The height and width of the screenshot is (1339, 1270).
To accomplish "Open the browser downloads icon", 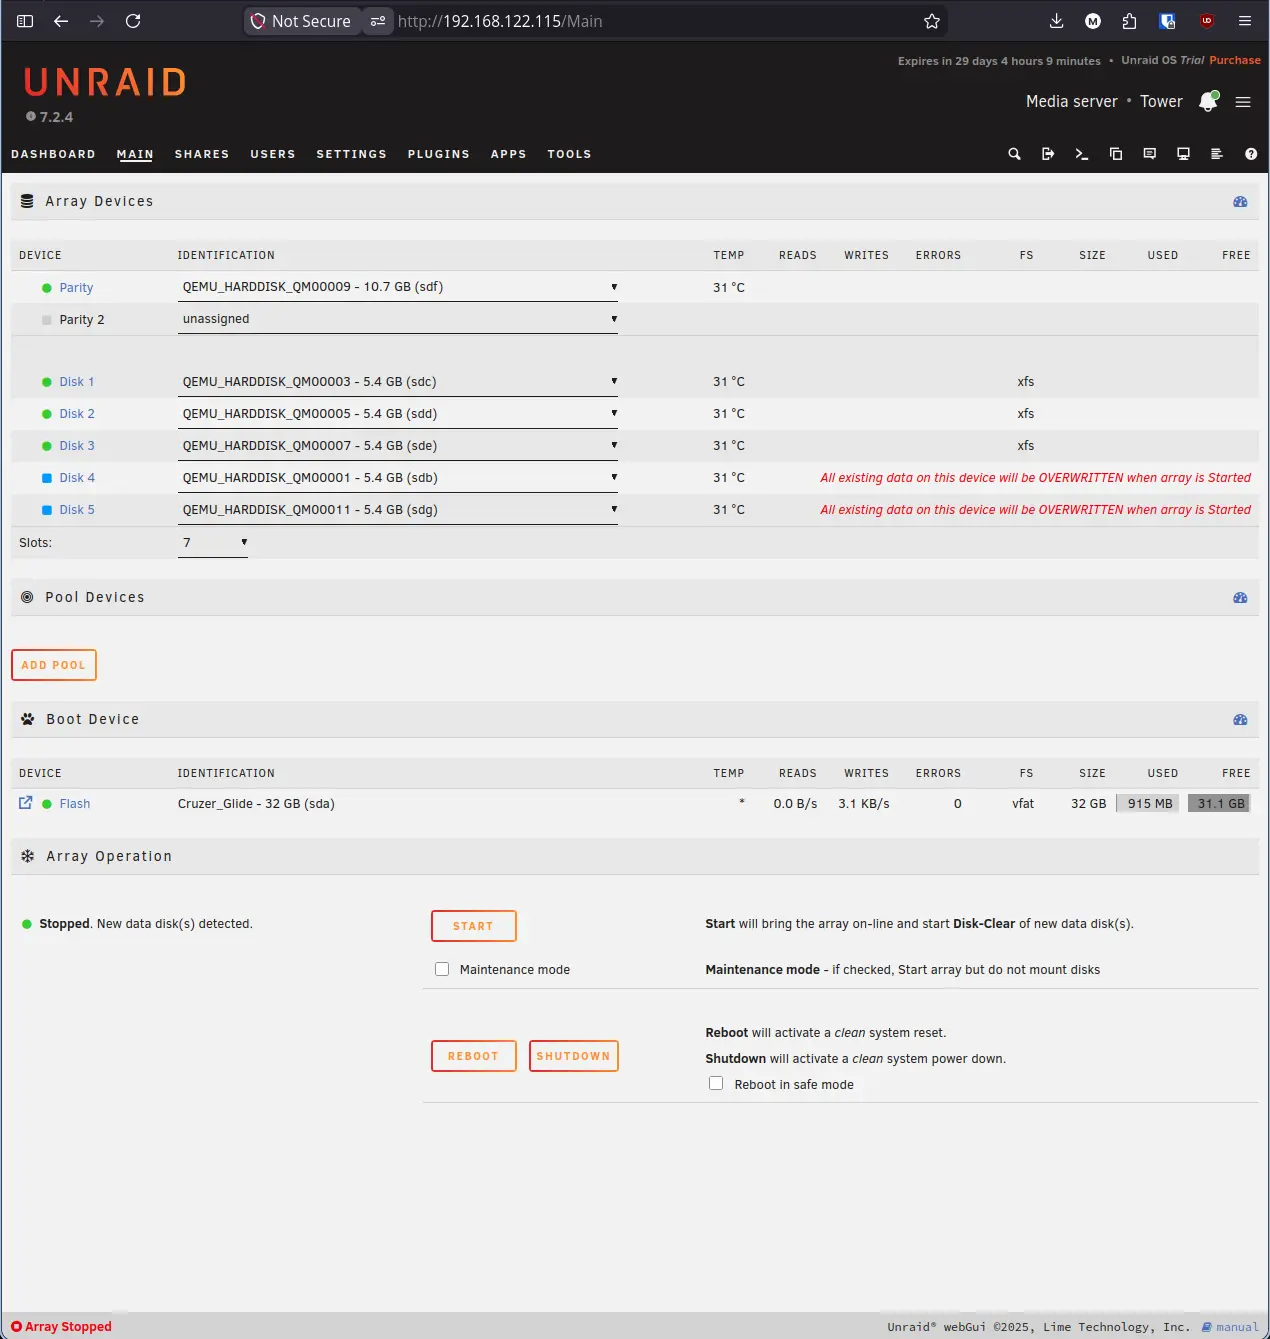I will point(1056,21).
